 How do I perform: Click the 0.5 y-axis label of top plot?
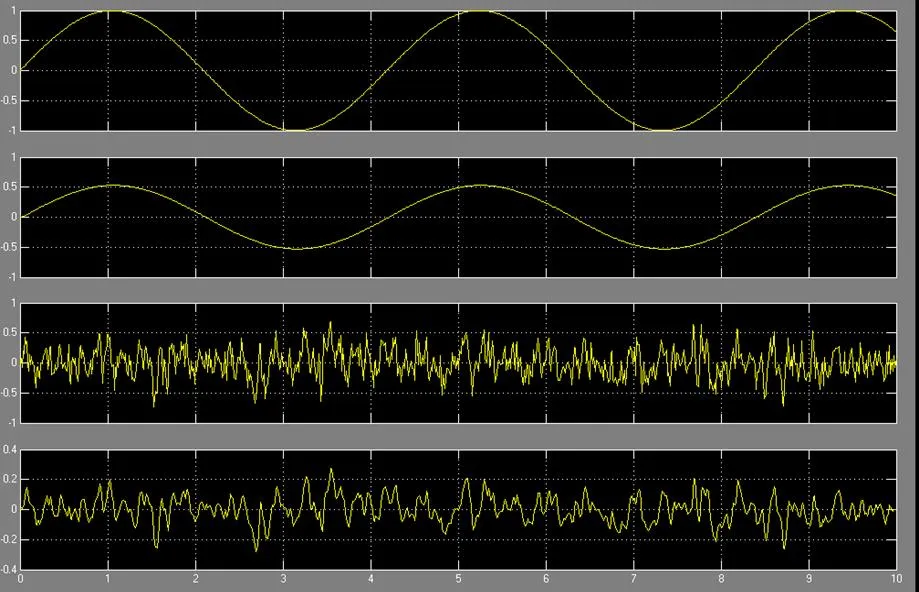tap(10, 40)
